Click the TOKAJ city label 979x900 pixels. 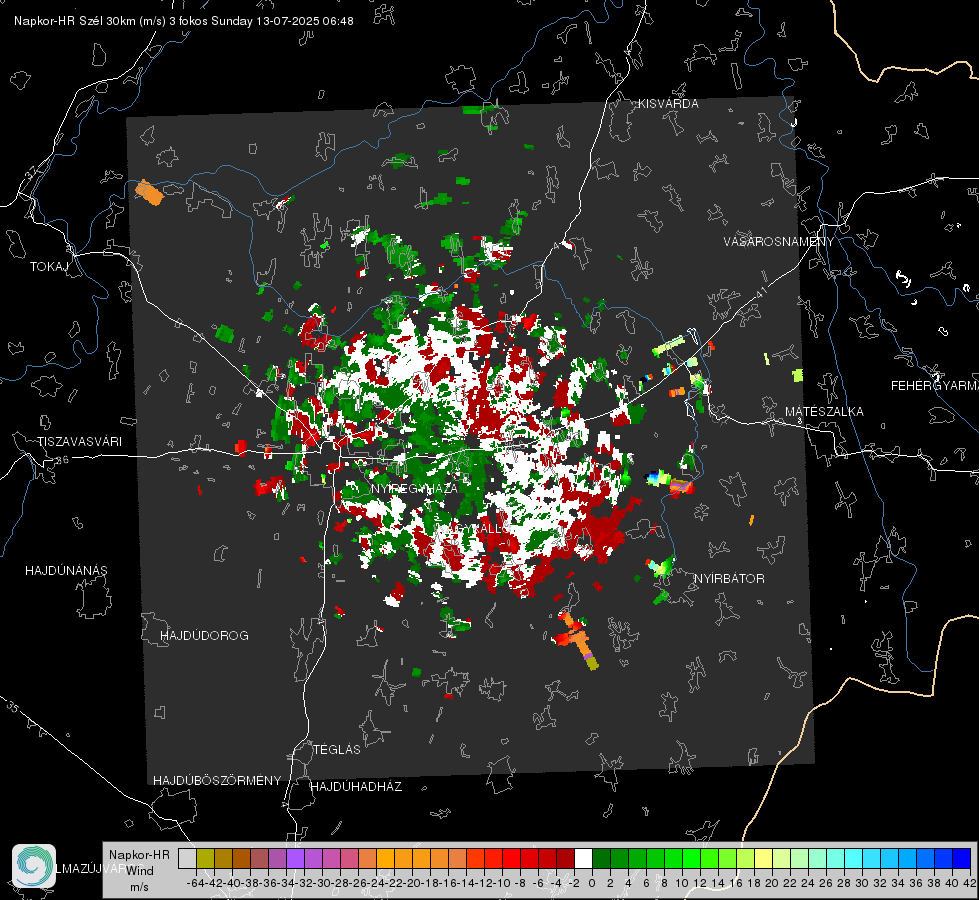click(x=49, y=267)
